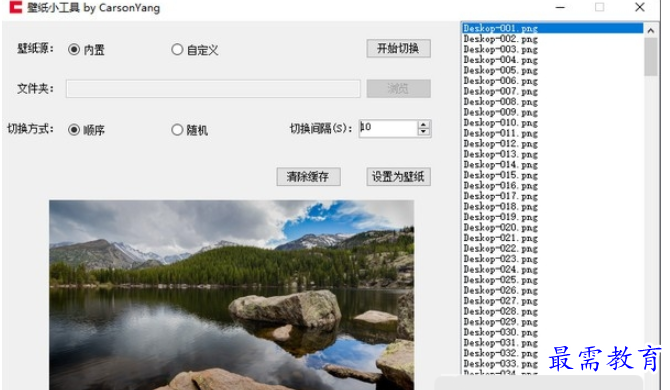
Task: Increase interval with spinner up arrow
Action: point(423,124)
